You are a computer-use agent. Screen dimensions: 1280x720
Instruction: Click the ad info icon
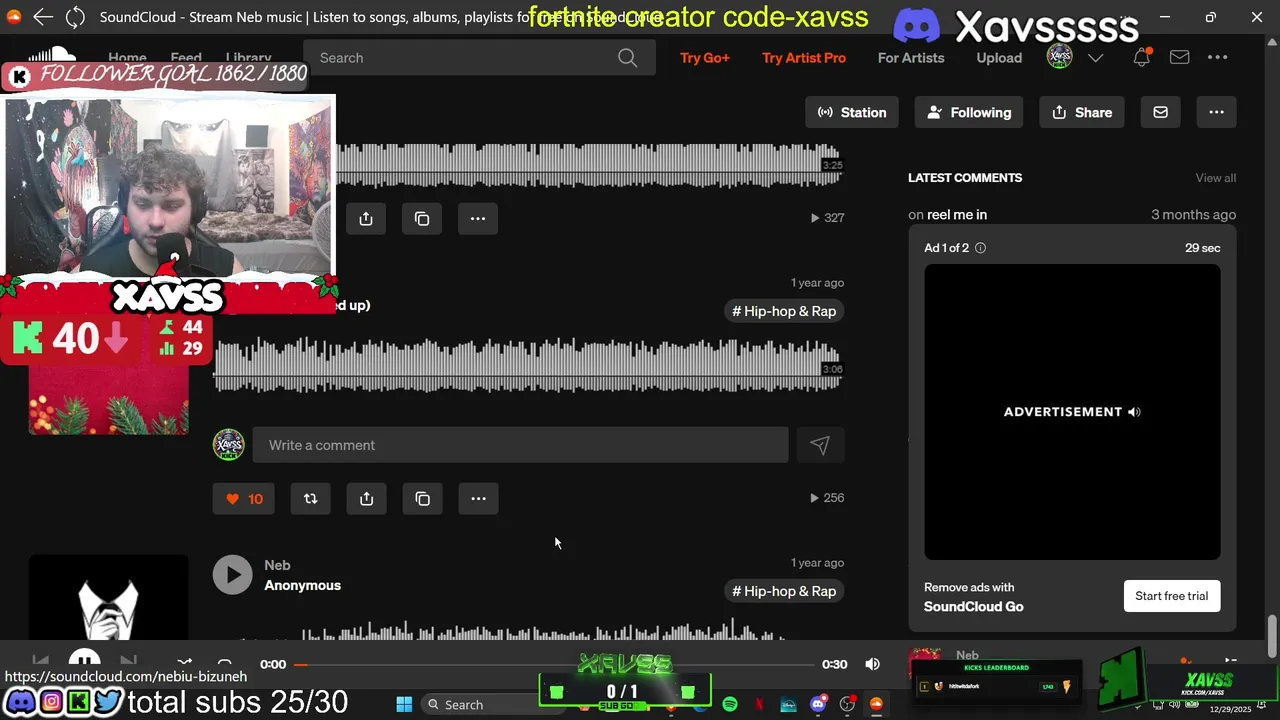[980, 248]
